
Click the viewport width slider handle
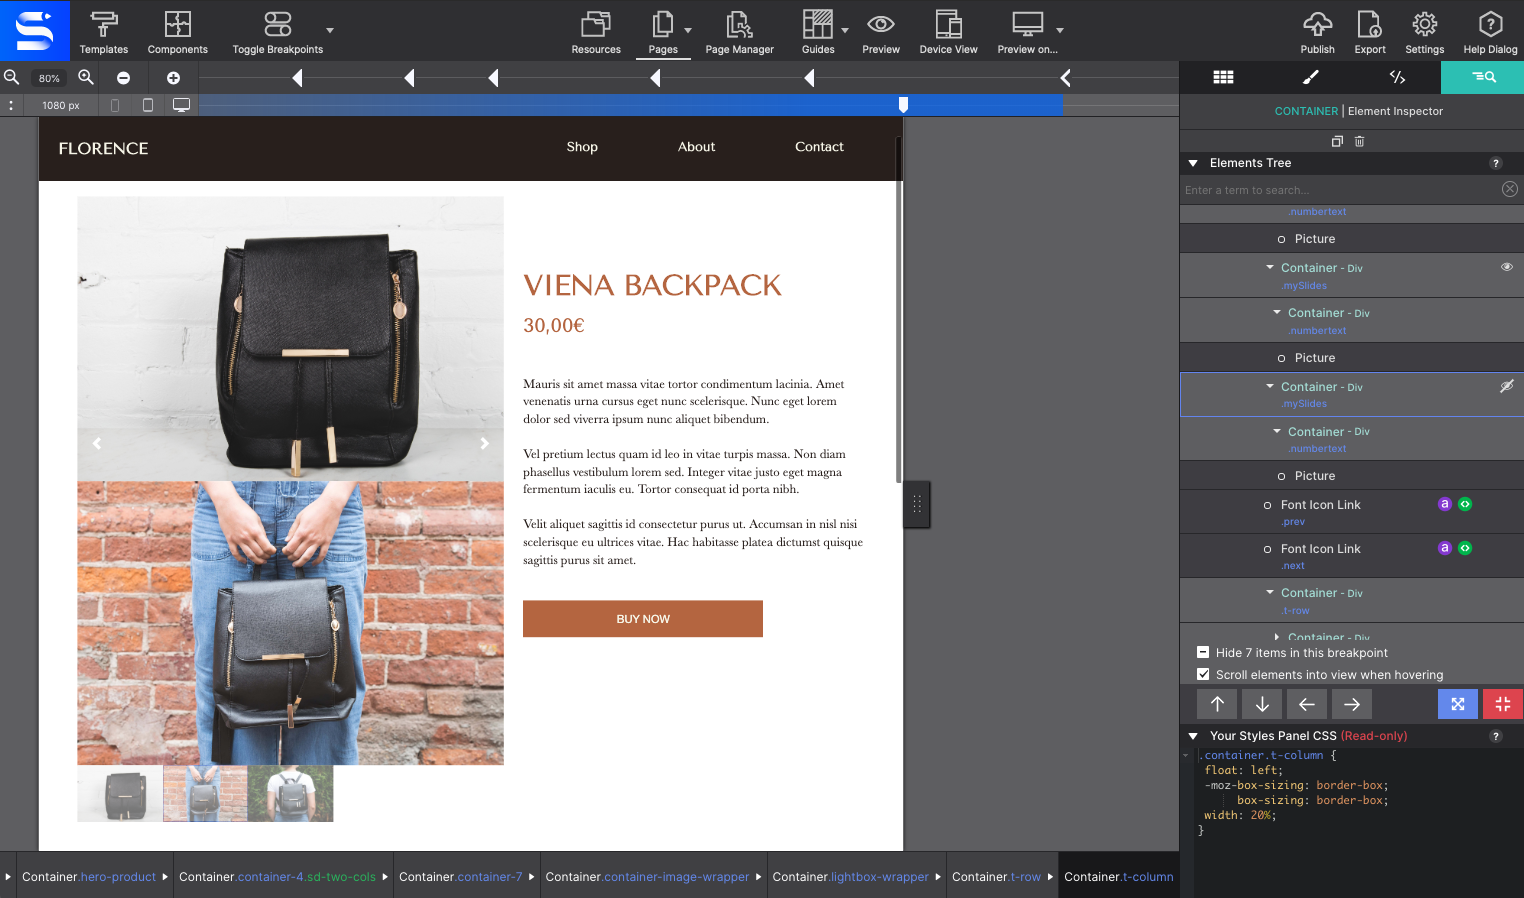(x=903, y=105)
